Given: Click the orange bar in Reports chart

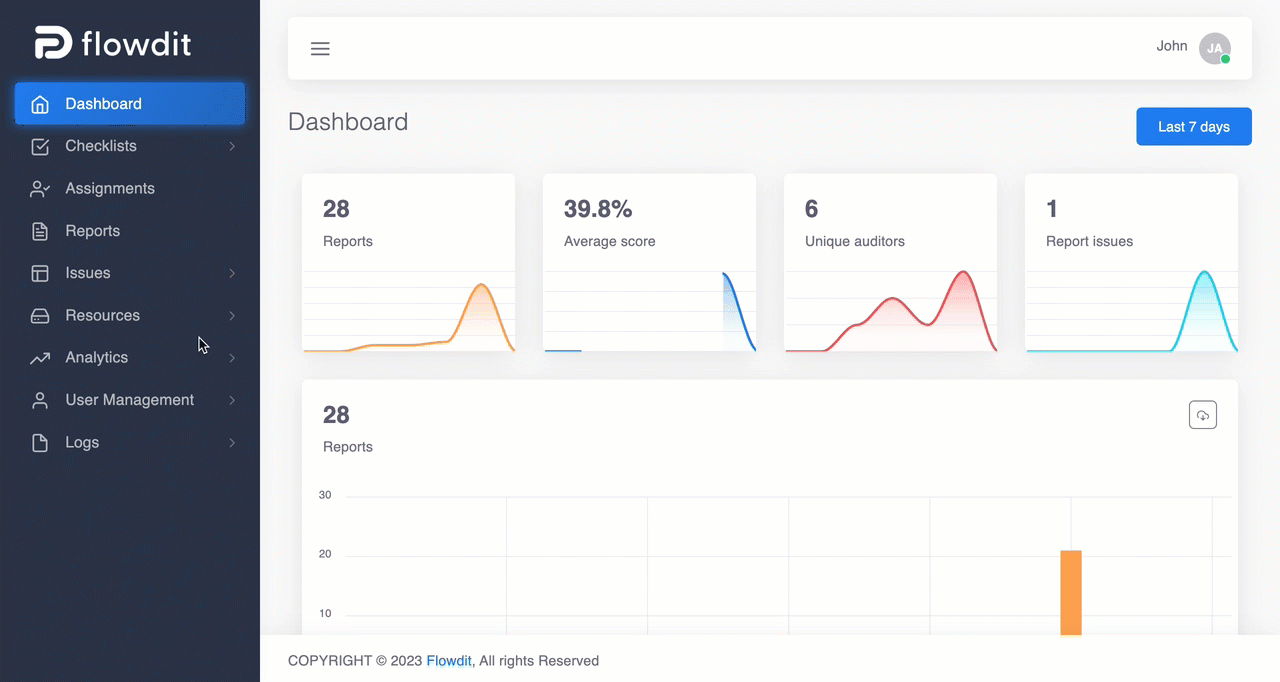Looking at the screenshot, I should click(1071, 592).
